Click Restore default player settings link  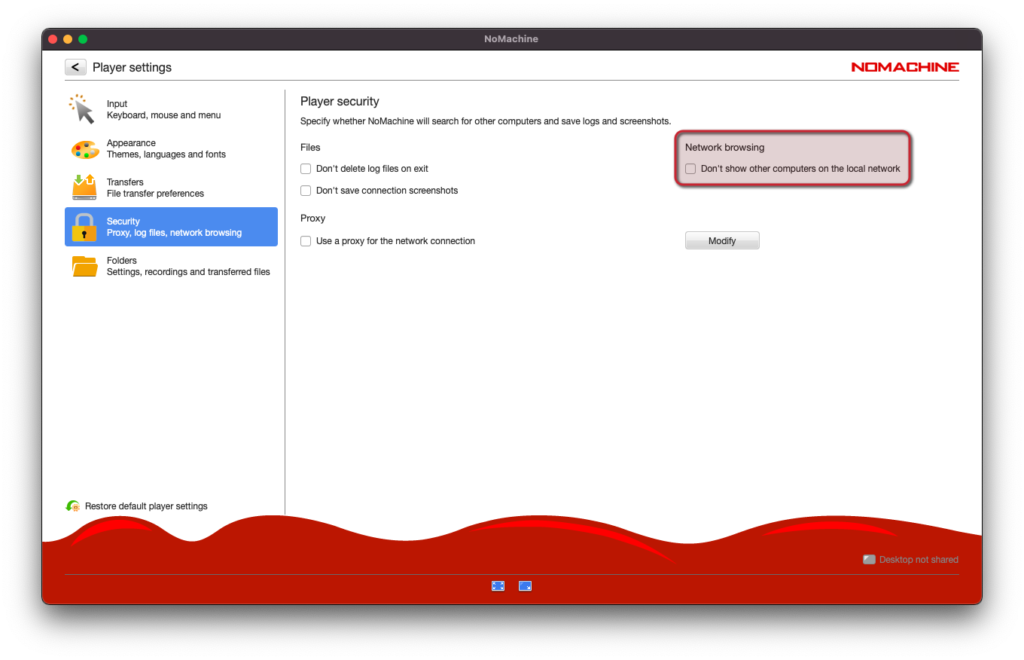coord(146,506)
